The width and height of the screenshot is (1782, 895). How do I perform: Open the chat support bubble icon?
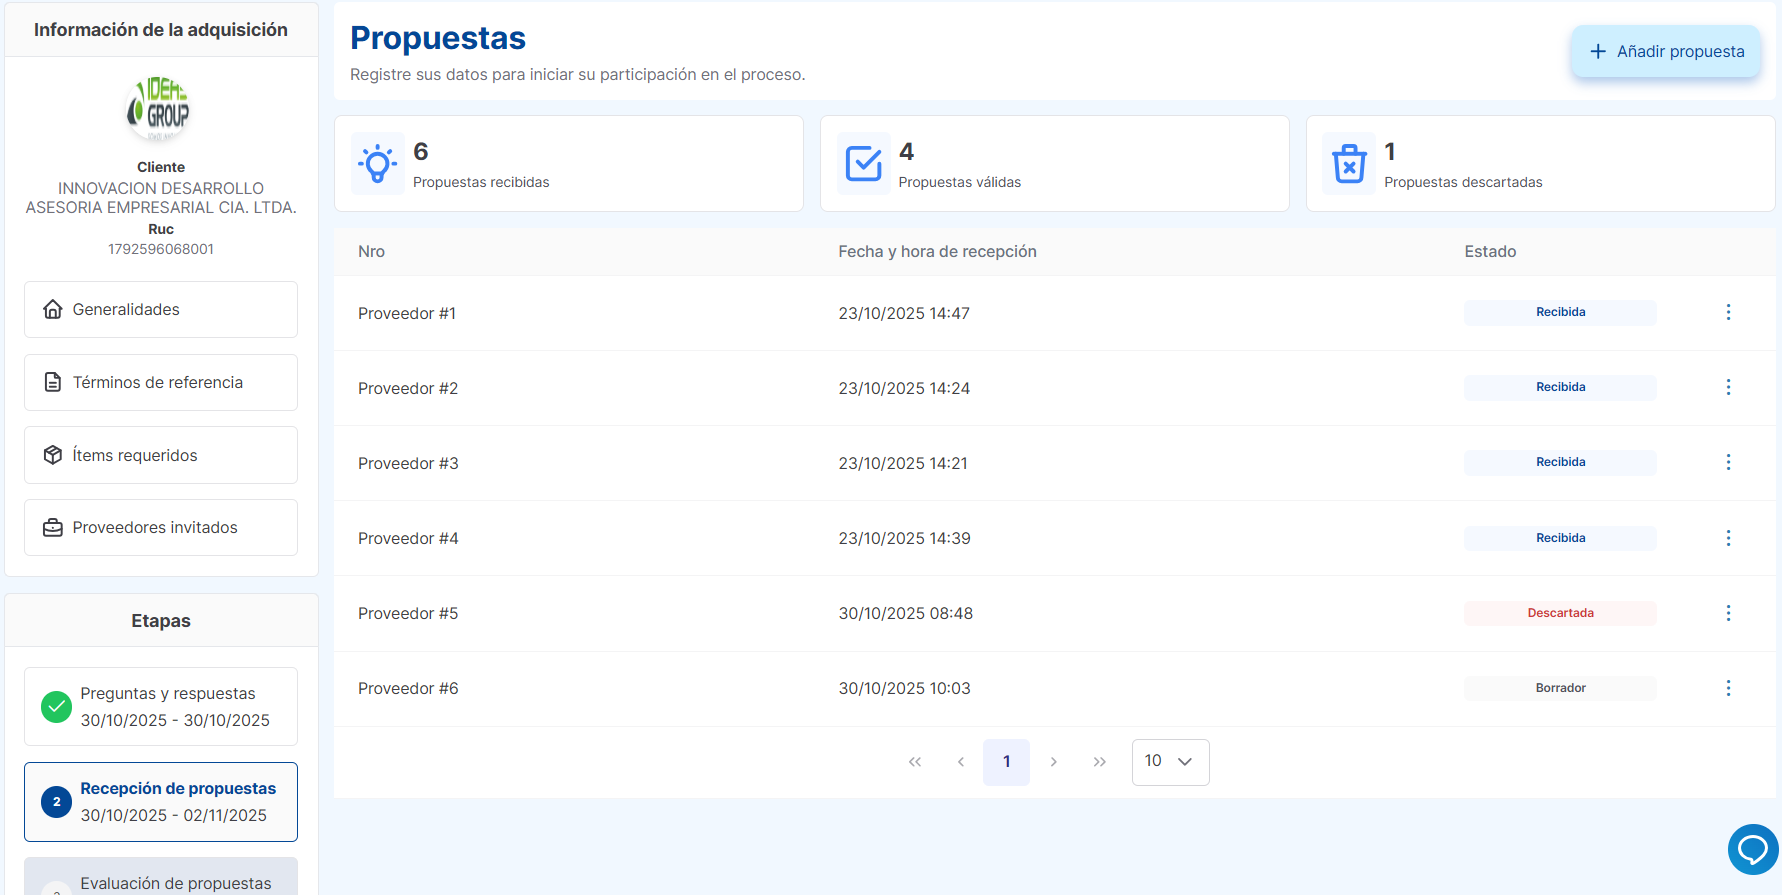(x=1752, y=849)
